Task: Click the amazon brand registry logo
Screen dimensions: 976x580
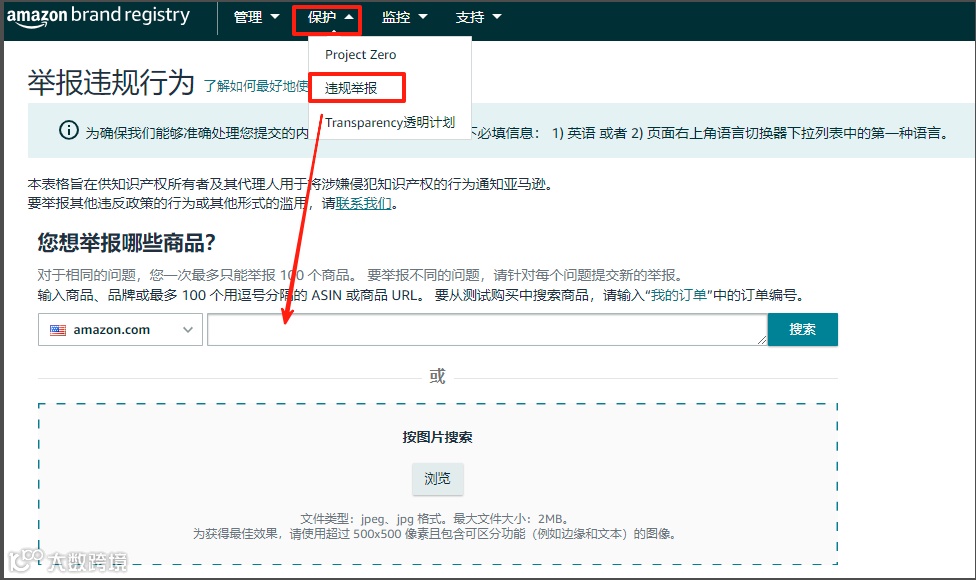Action: point(98,16)
